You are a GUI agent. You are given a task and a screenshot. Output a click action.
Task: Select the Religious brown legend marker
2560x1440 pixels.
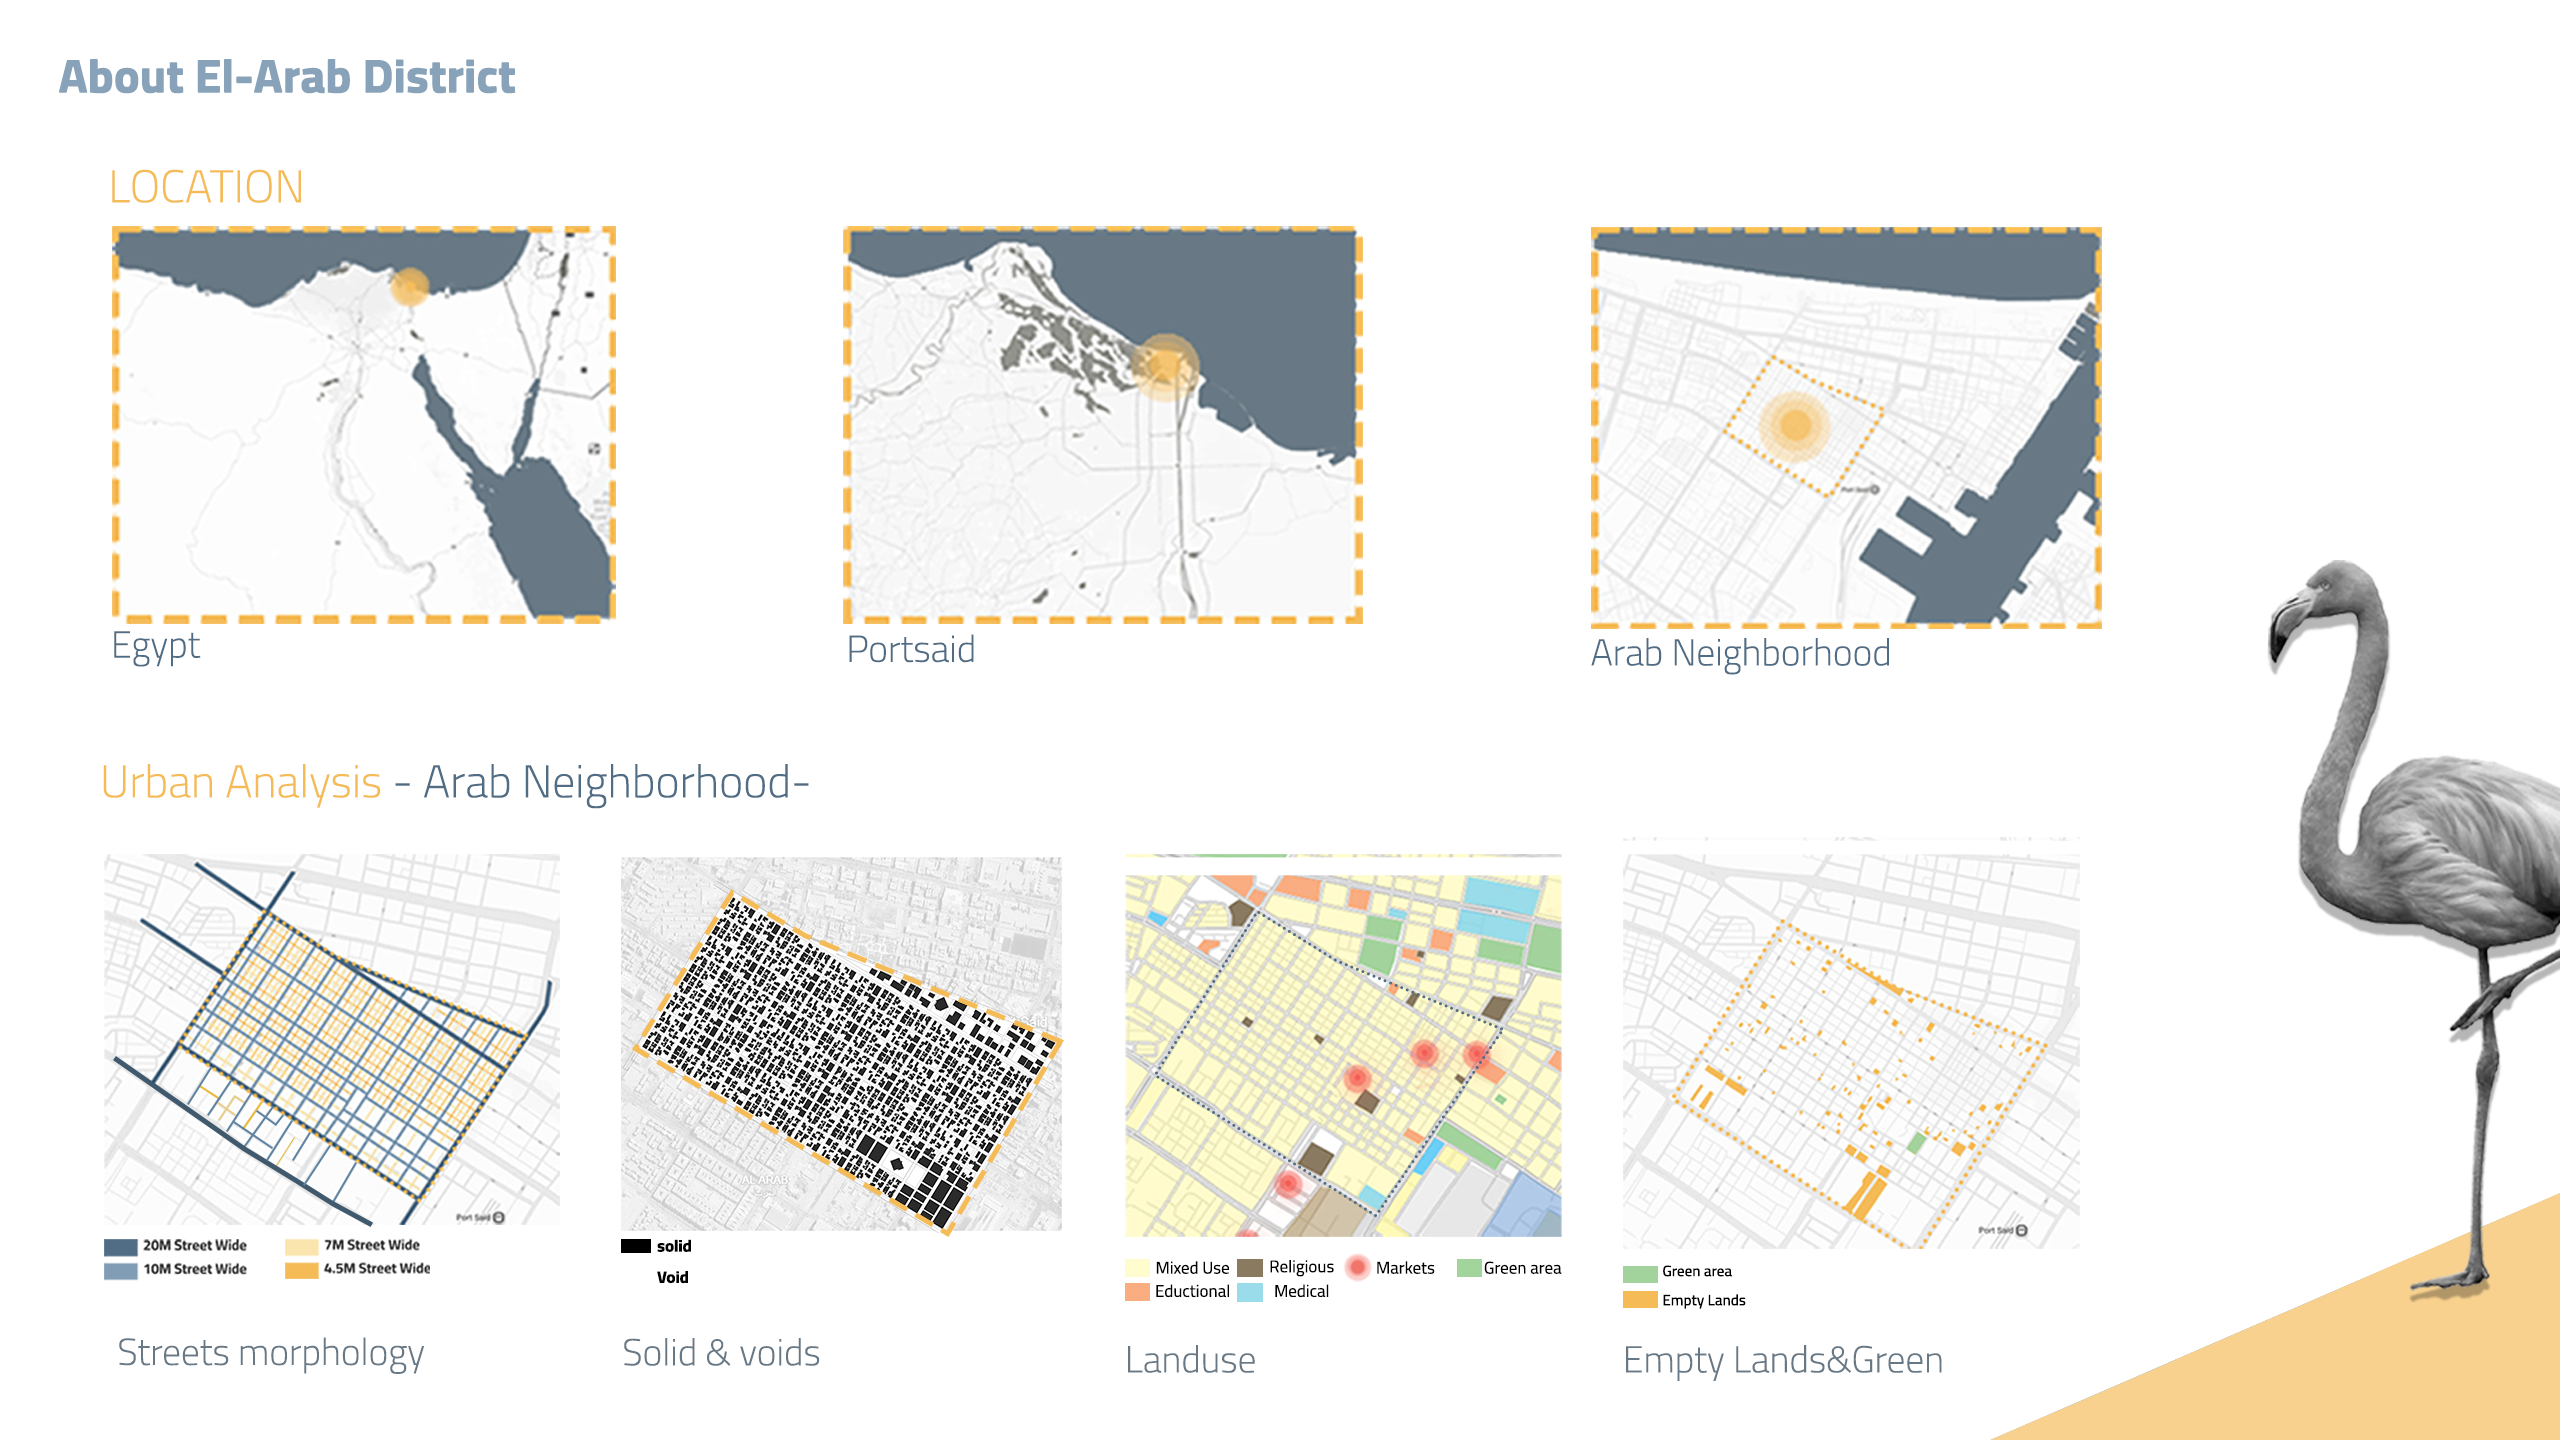(1249, 1267)
